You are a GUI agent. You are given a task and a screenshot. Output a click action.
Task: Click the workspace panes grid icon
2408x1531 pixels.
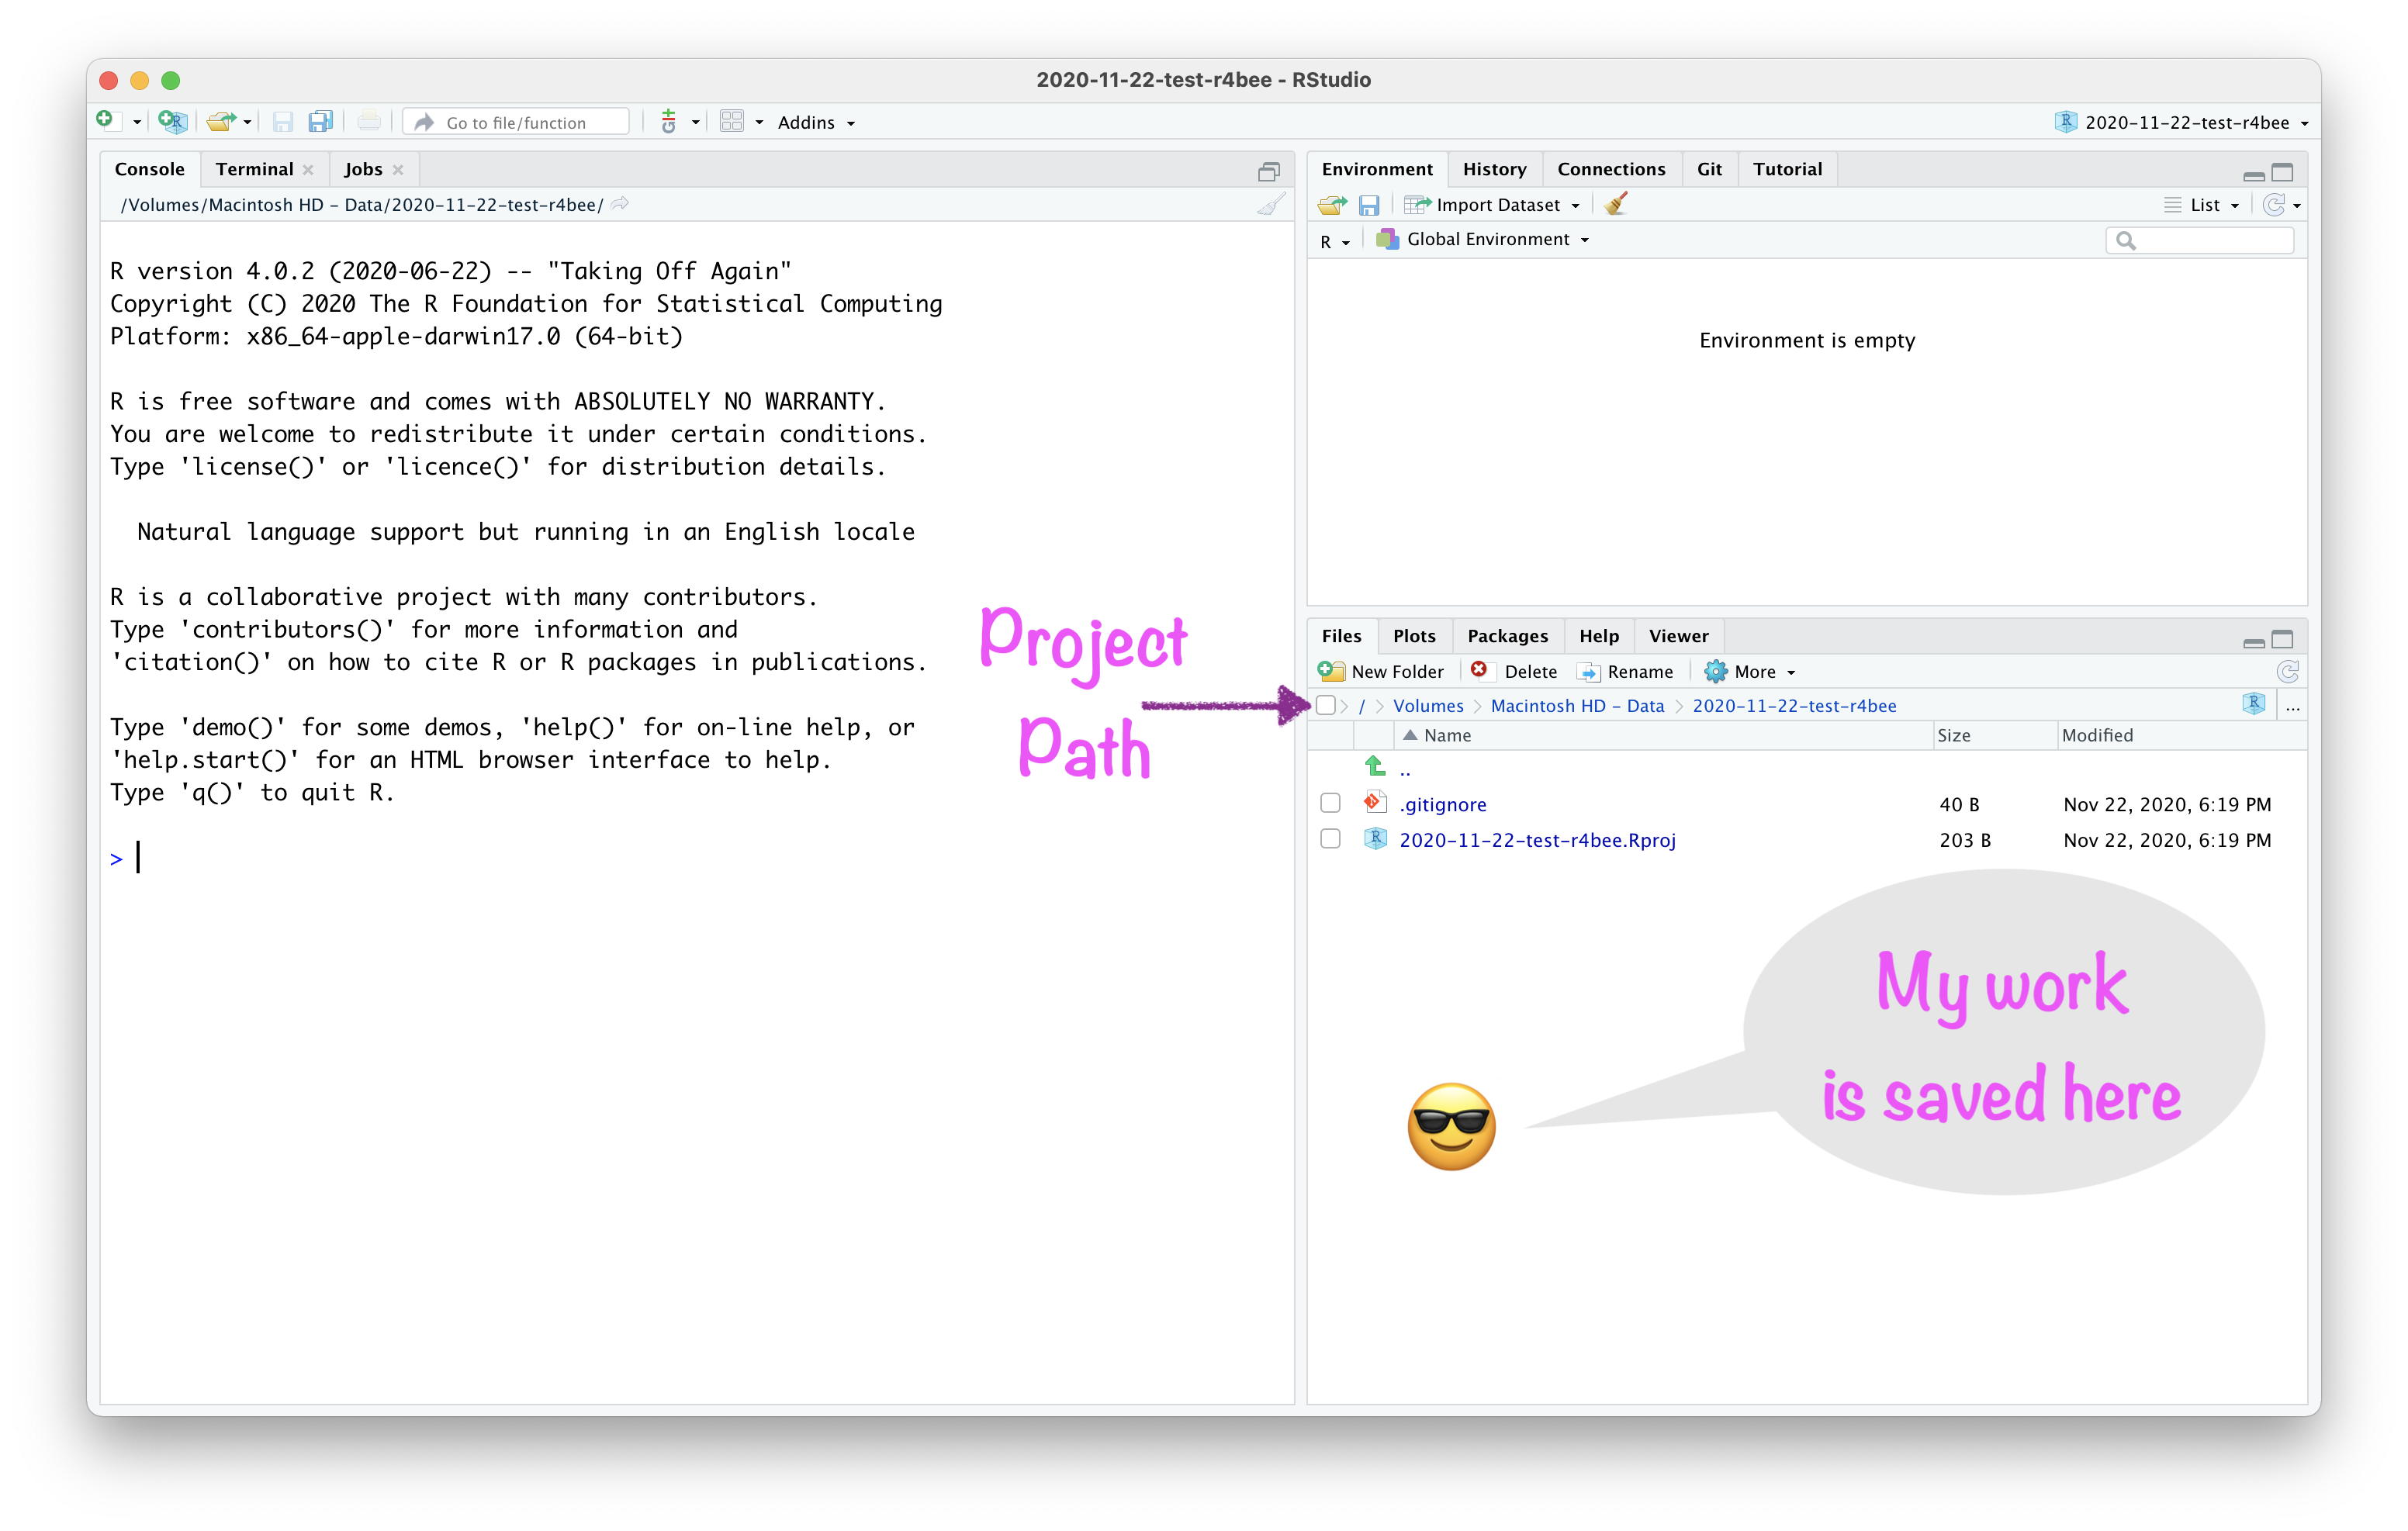click(x=732, y=122)
